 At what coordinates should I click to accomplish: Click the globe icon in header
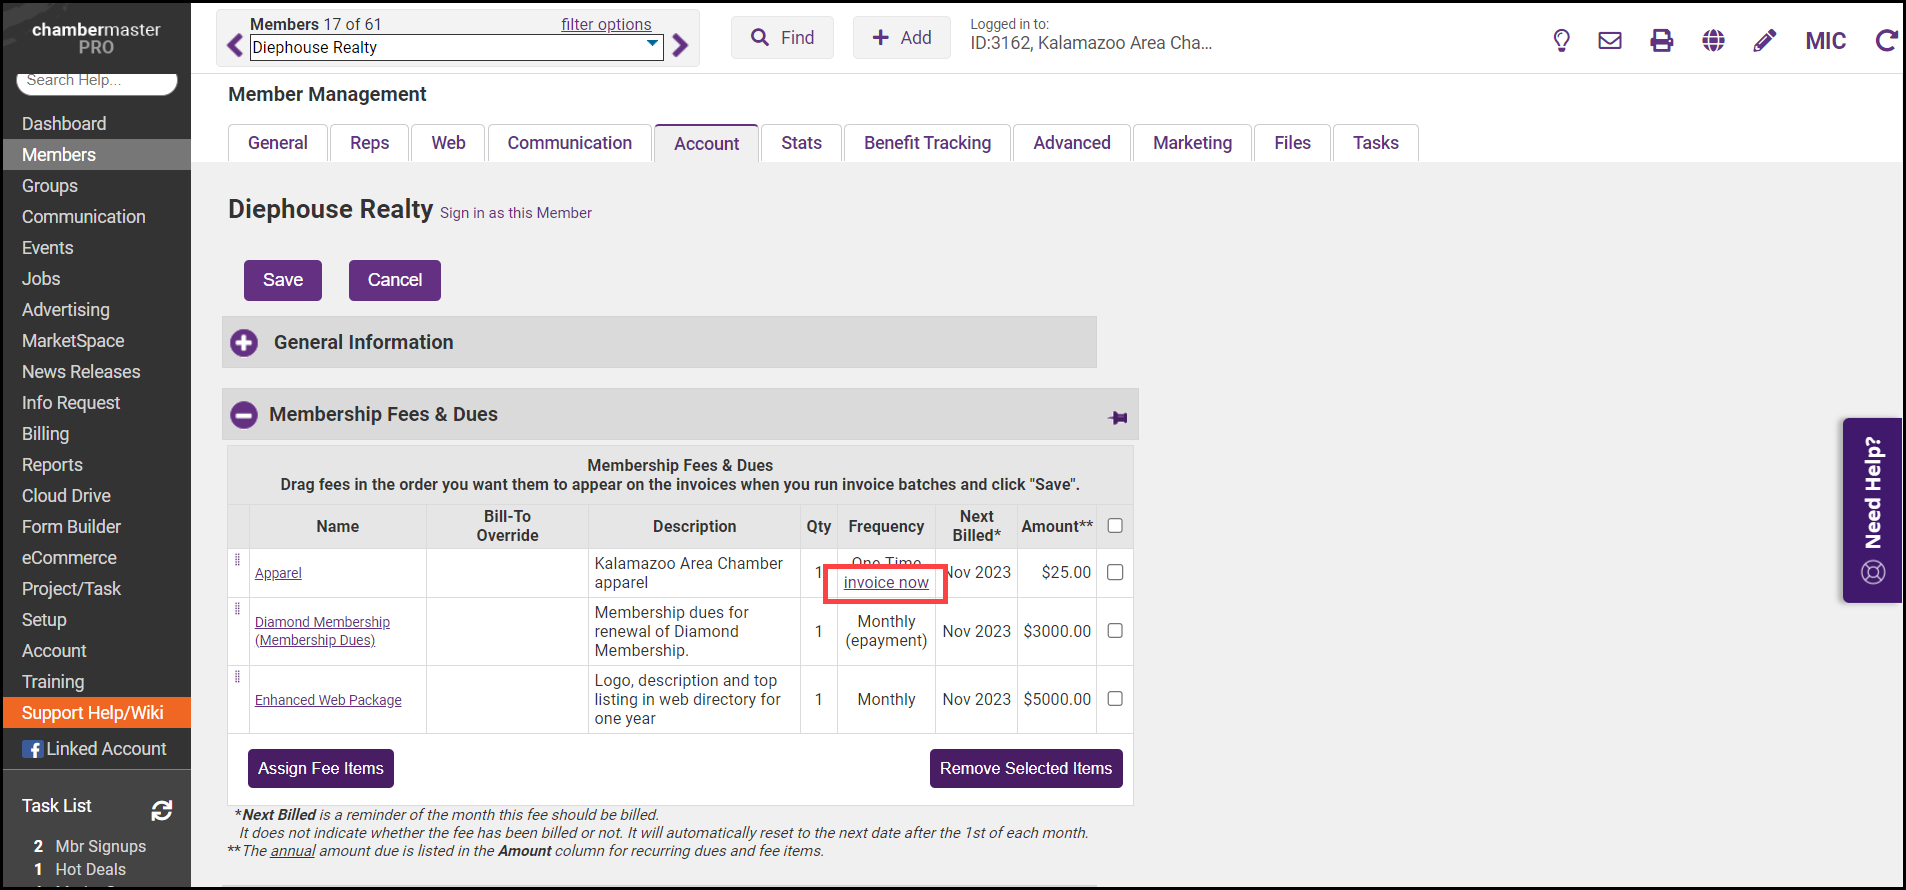pos(1713,41)
